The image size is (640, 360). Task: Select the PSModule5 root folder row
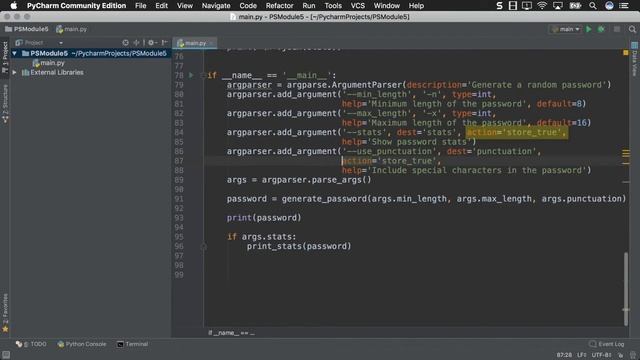click(90, 53)
